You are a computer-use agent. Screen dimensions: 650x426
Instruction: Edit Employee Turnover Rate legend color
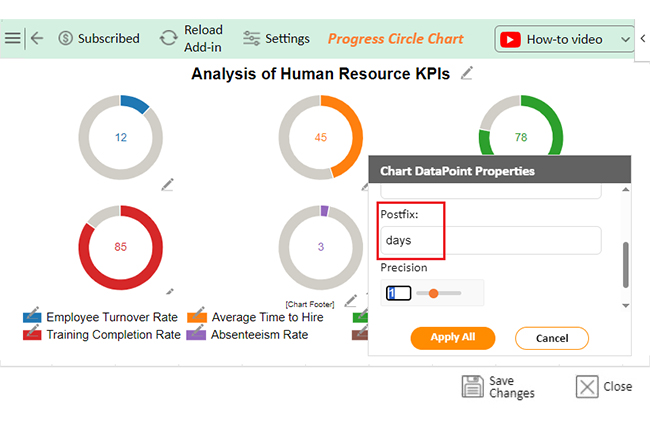click(x=32, y=315)
